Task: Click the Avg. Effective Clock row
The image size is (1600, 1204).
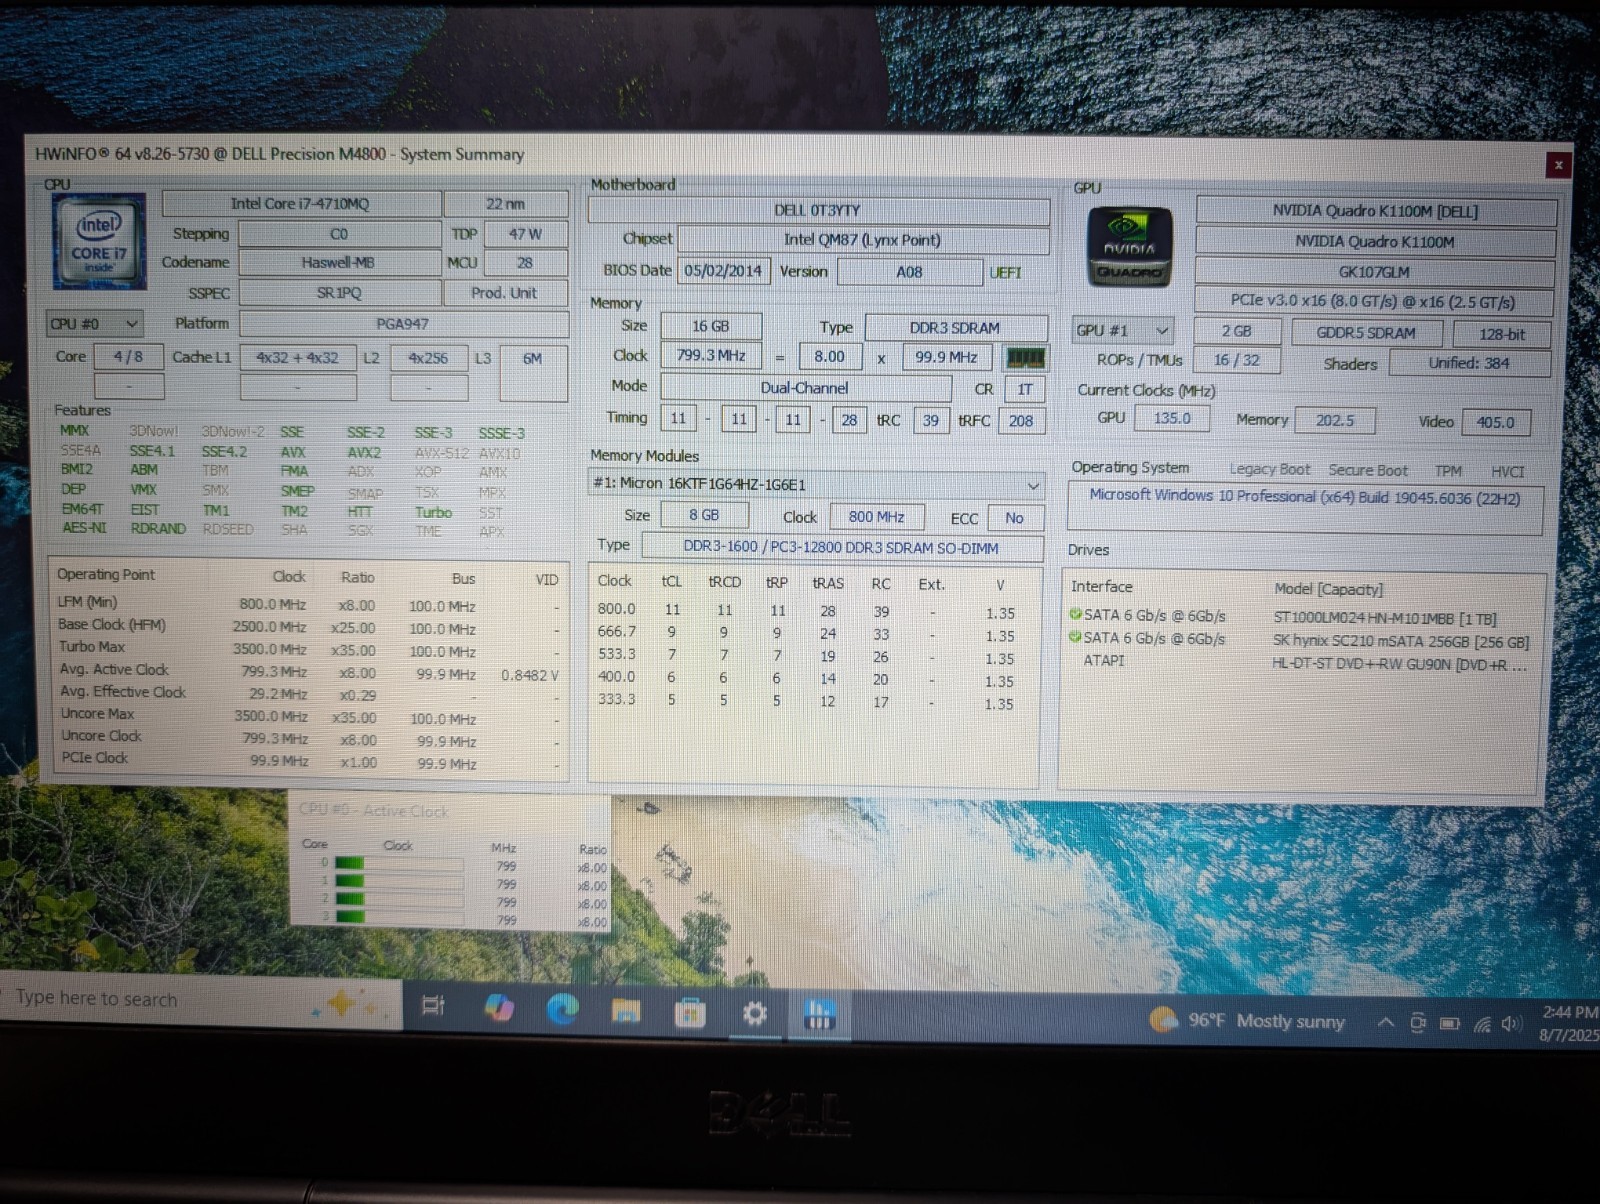Action: (x=309, y=693)
